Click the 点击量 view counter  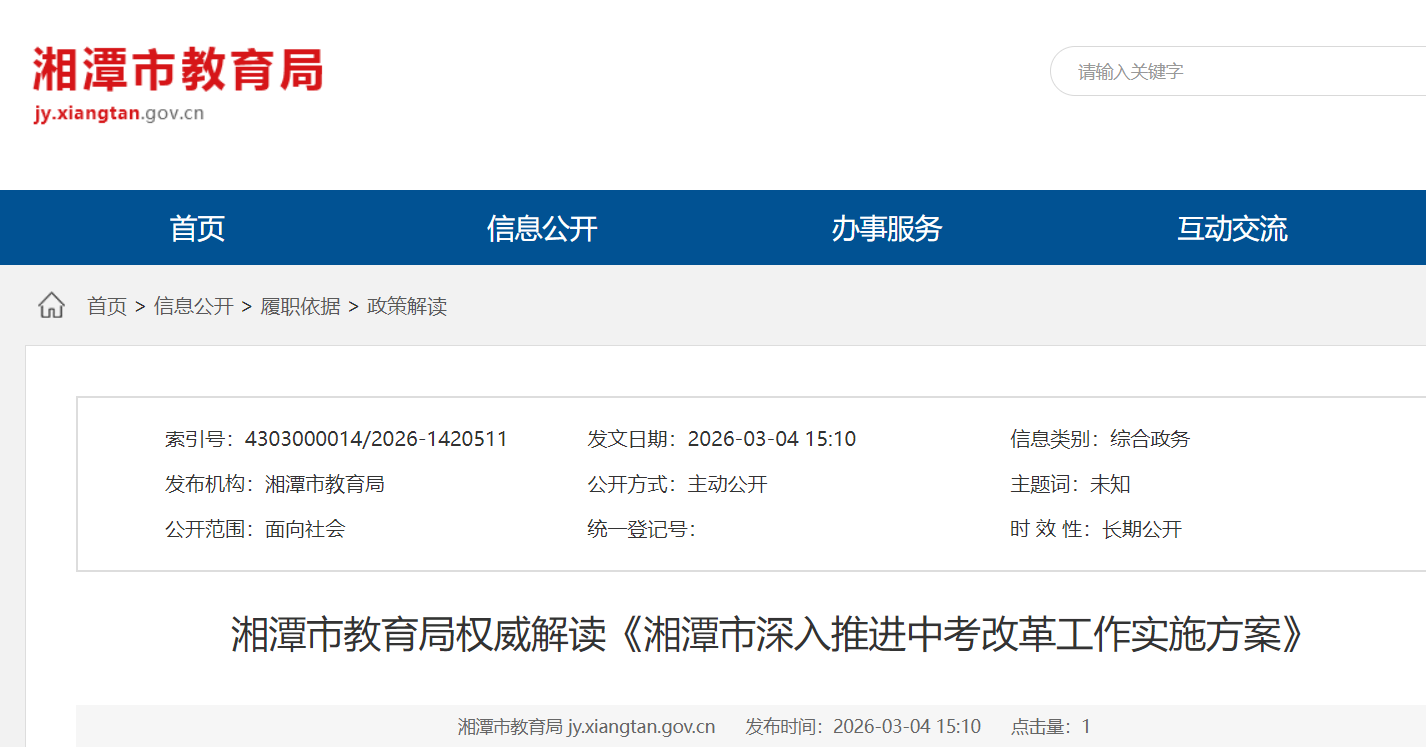click(x=1050, y=727)
